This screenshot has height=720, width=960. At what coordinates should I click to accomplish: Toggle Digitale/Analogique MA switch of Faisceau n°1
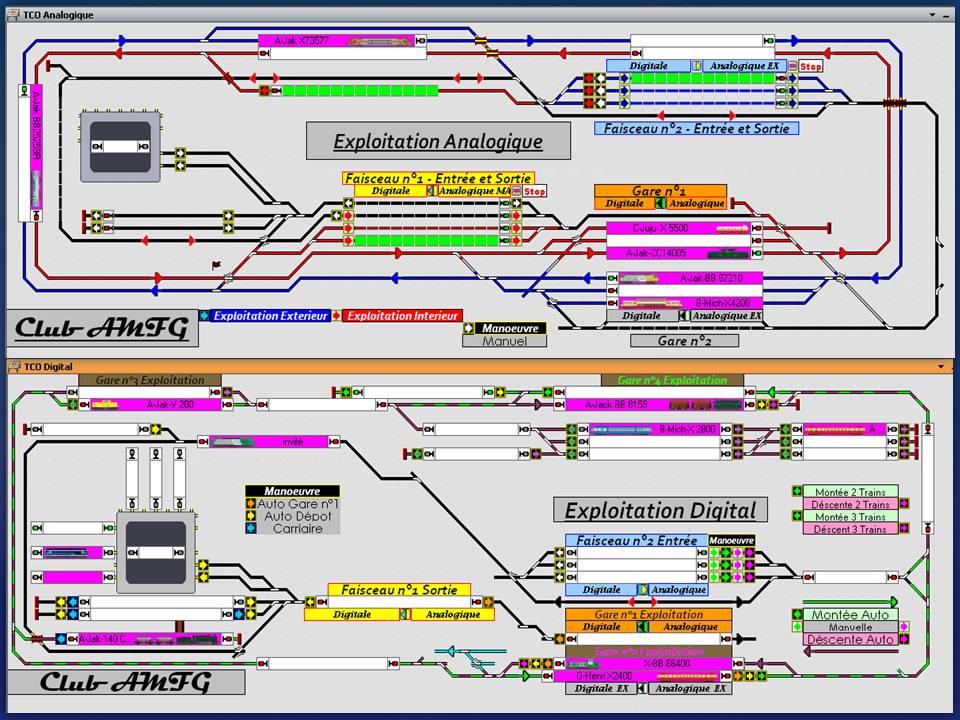tap(431, 191)
